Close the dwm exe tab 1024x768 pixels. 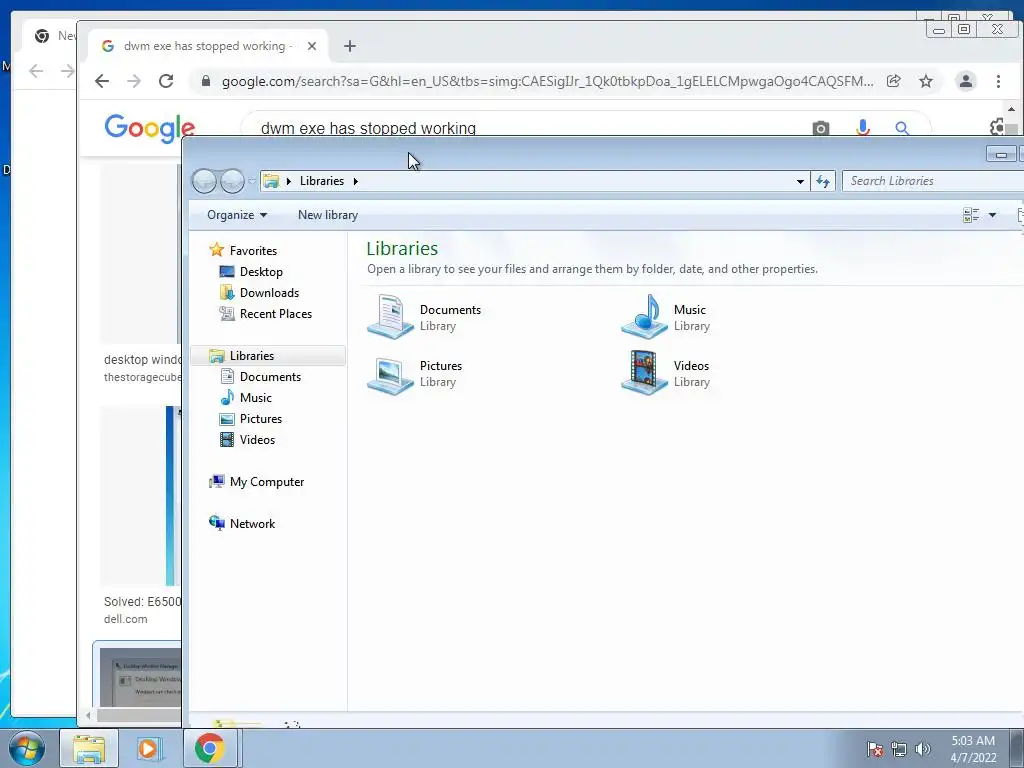click(312, 46)
